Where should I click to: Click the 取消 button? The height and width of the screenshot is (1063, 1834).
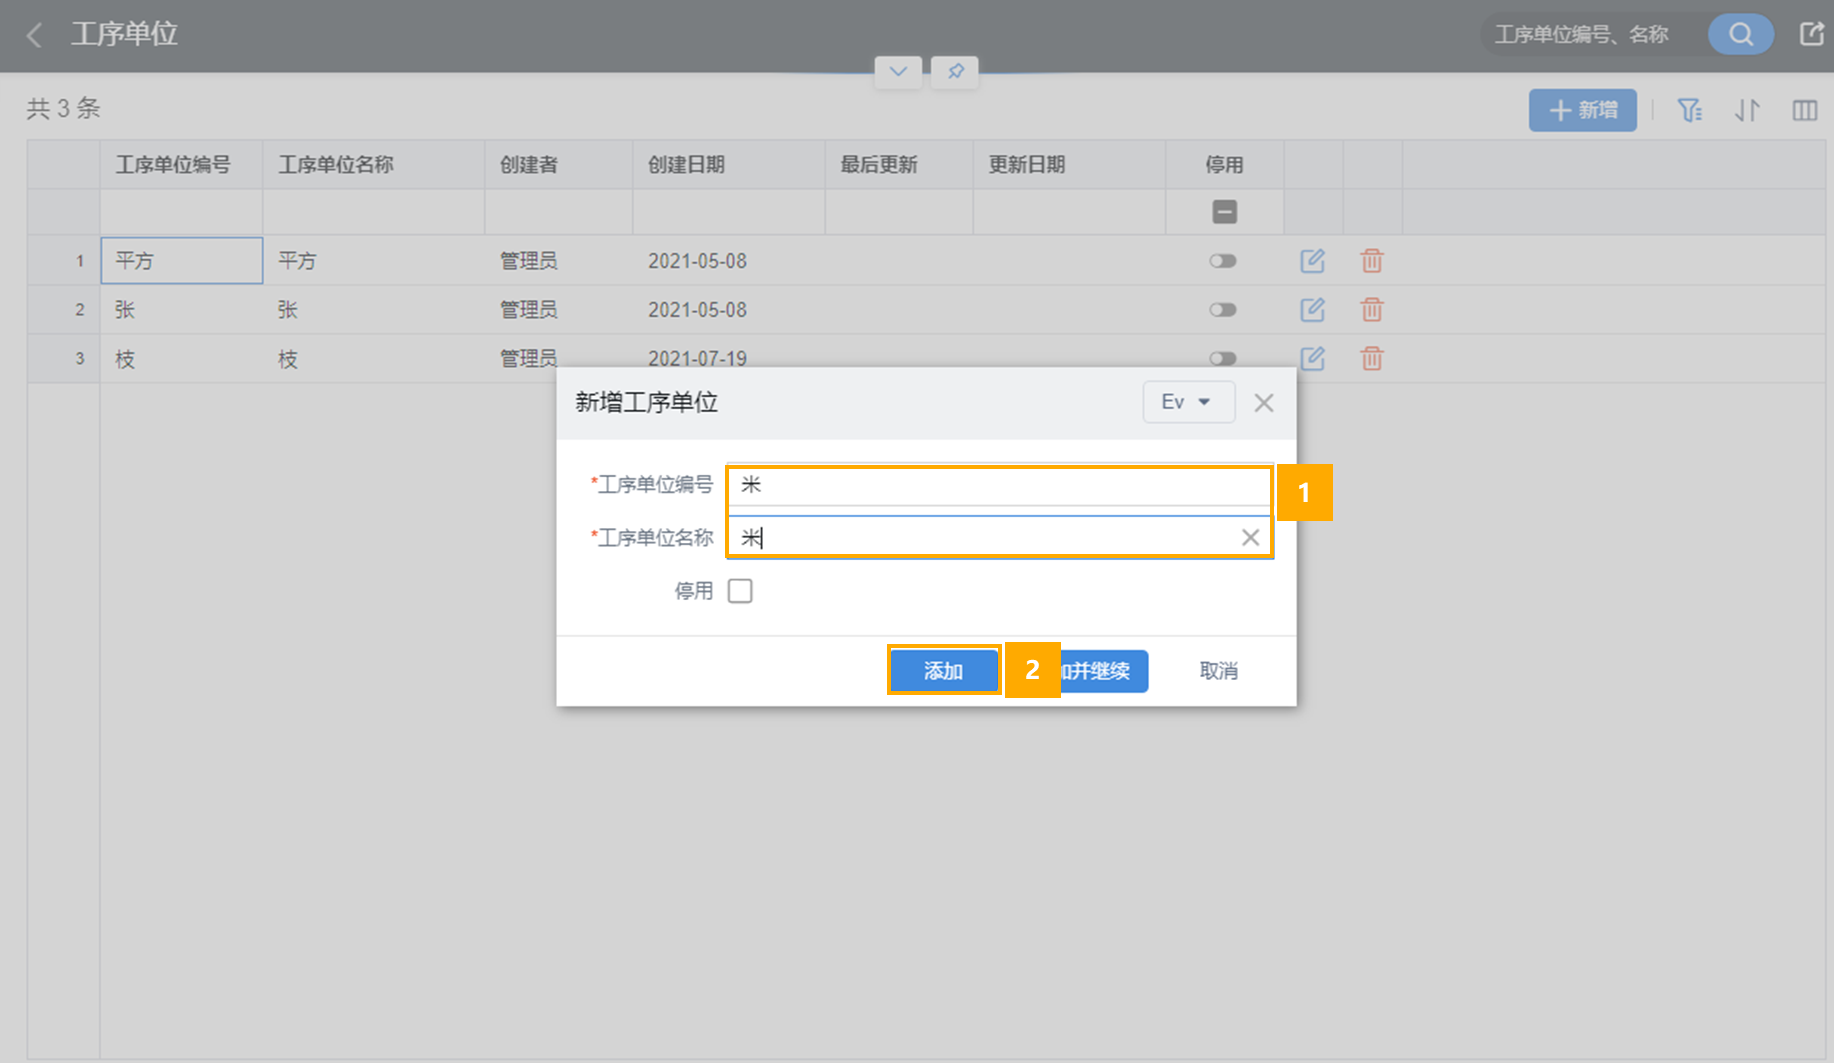[x=1218, y=671]
